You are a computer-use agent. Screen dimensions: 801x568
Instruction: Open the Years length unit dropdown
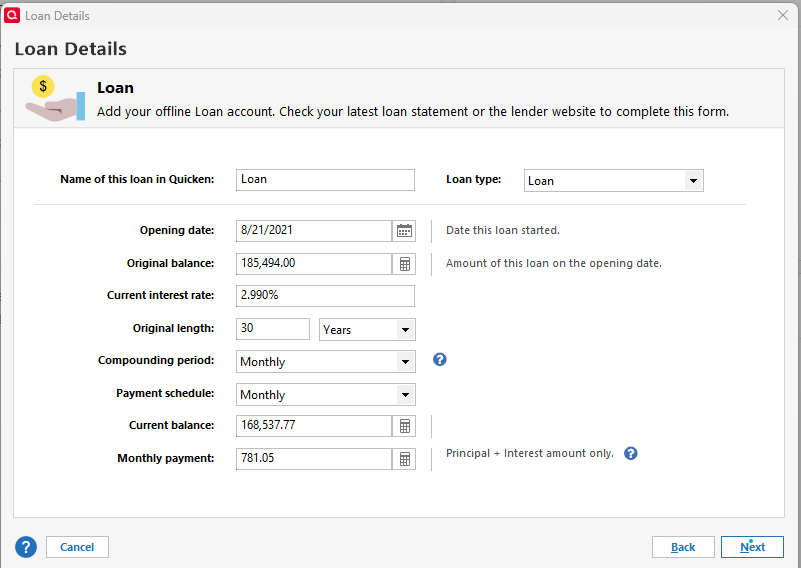click(x=405, y=330)
